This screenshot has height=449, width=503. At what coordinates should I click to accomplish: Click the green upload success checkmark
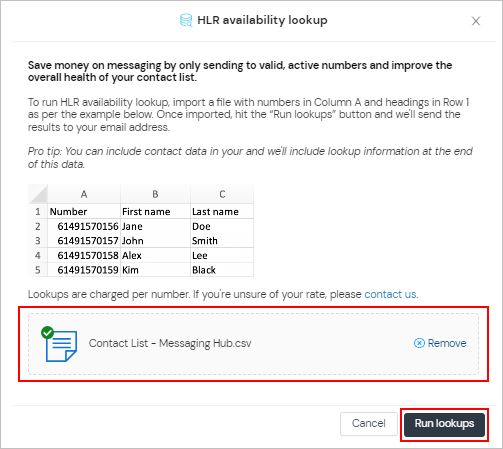[47, 332]
